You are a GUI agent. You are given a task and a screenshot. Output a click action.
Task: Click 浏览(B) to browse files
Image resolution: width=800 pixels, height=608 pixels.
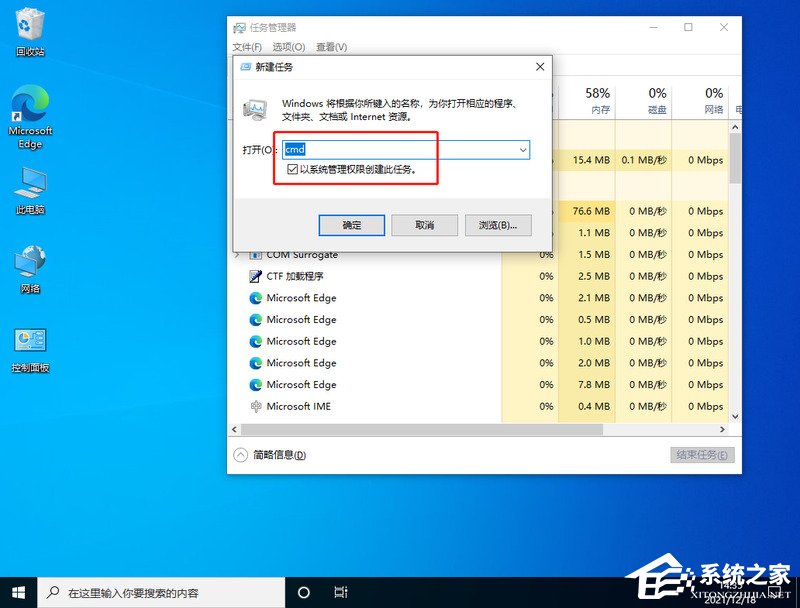[498, 225]
